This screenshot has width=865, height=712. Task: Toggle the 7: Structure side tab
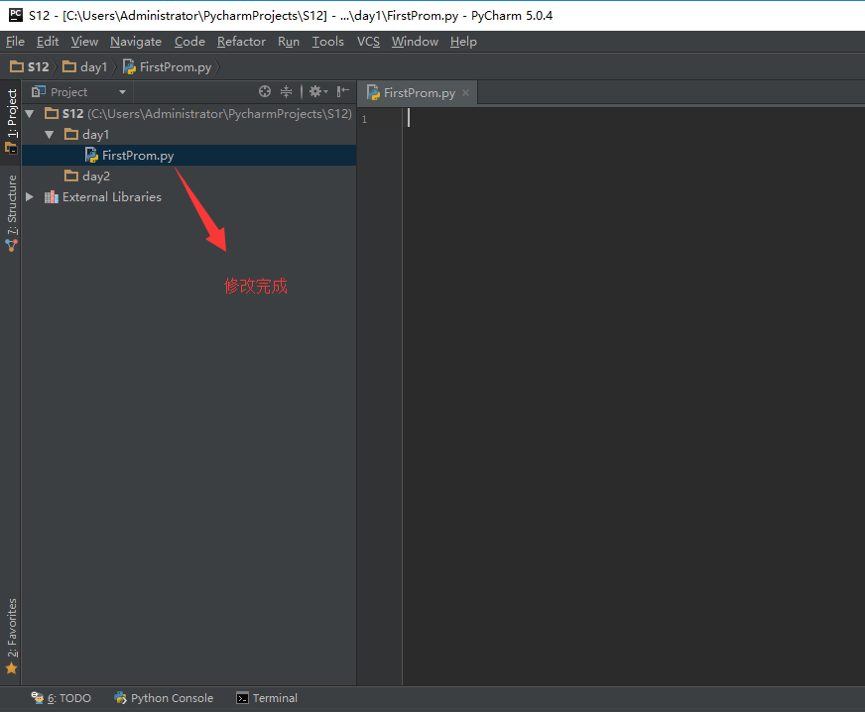click(11, 213)
